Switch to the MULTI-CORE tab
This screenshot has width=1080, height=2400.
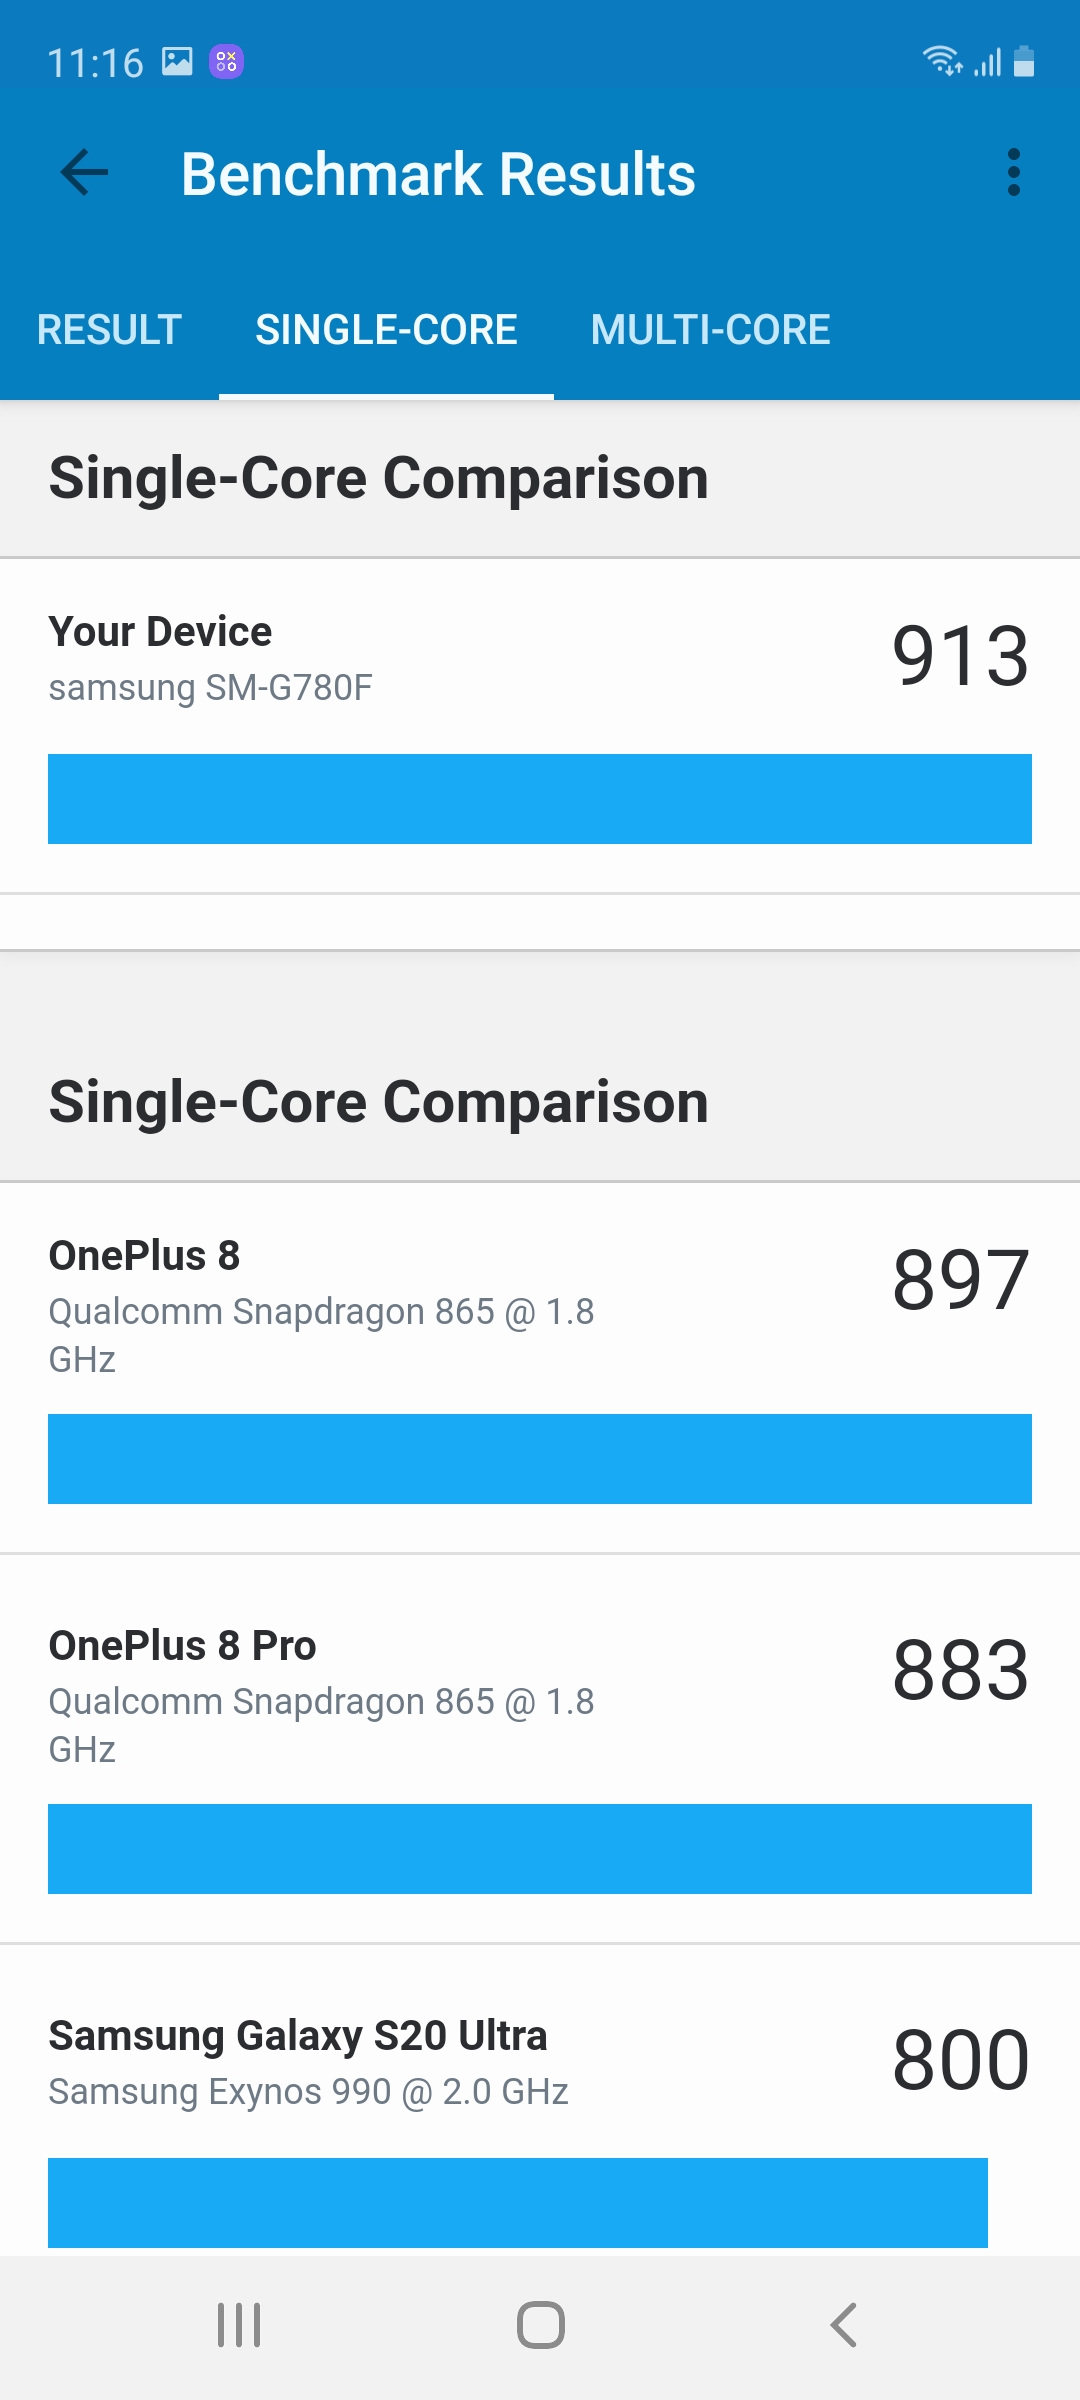coord(710,330)
